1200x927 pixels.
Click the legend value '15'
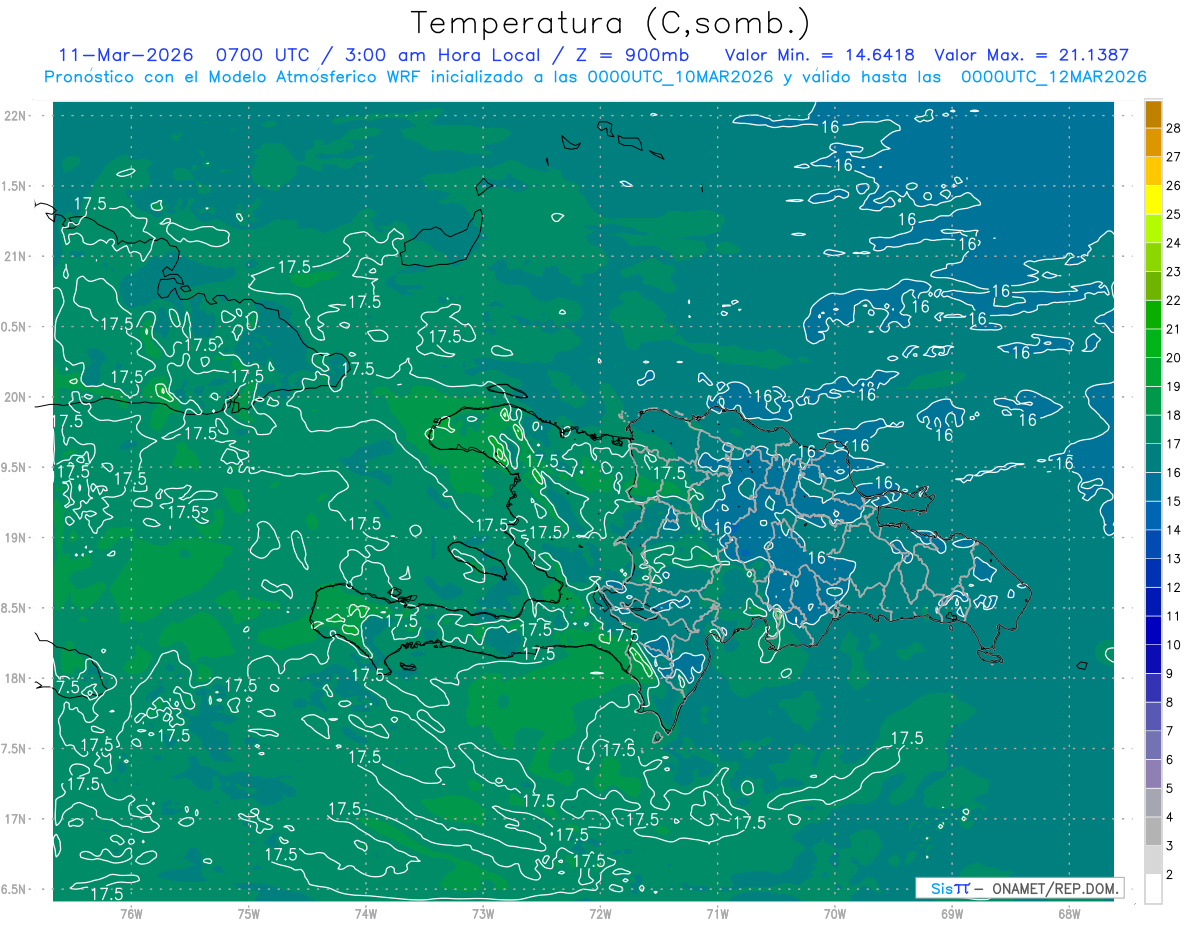point(1174,501)
